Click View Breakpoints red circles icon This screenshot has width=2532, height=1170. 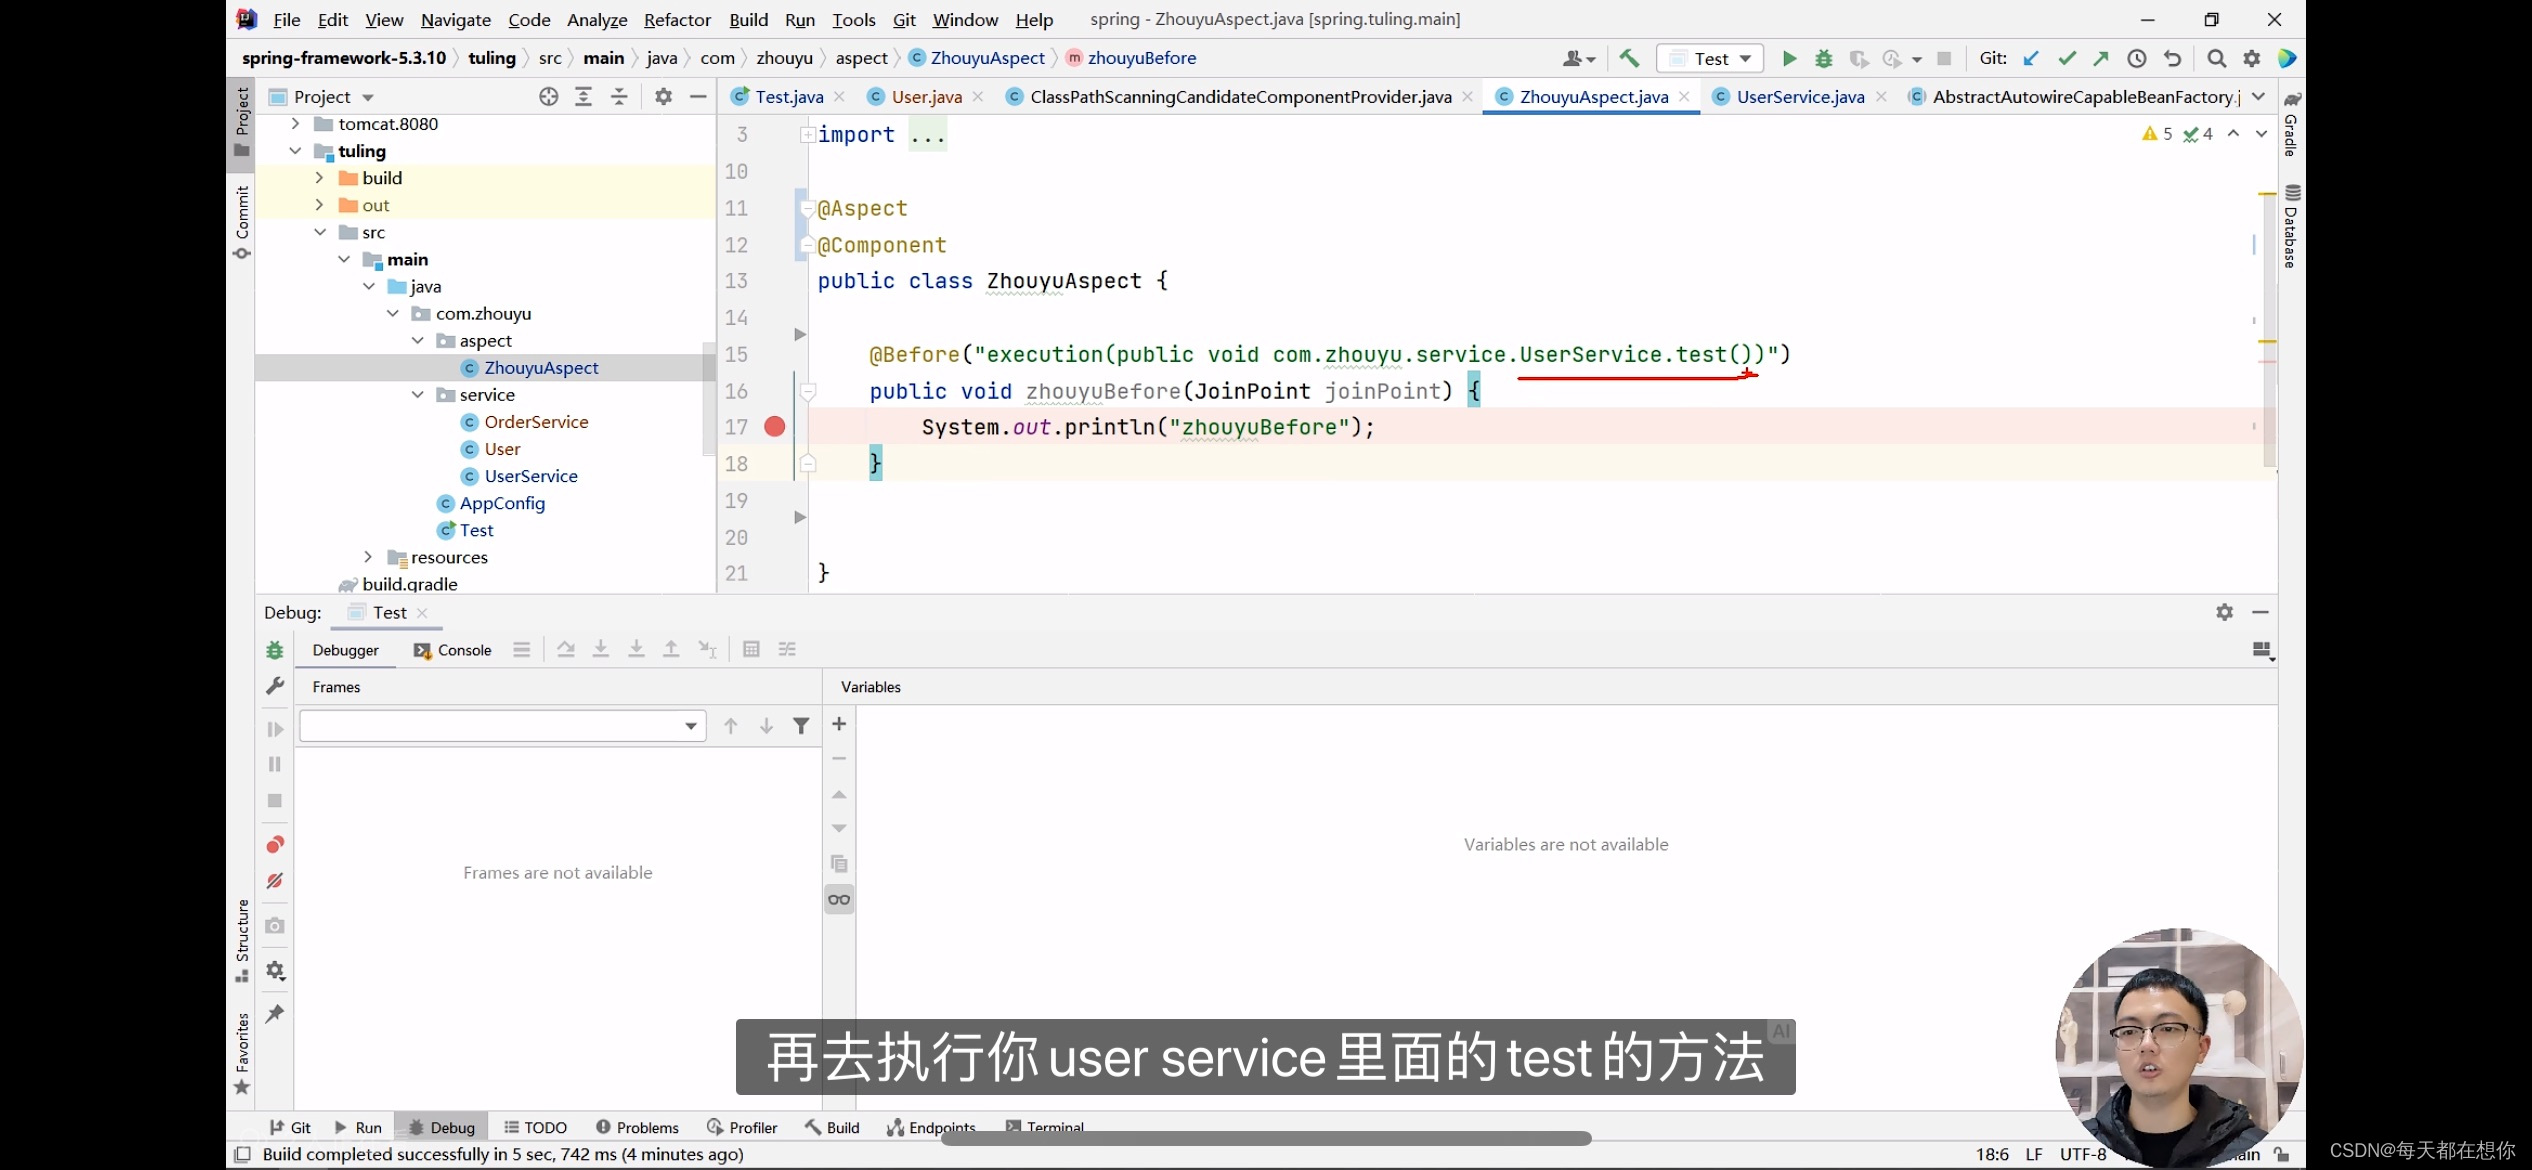275,845
